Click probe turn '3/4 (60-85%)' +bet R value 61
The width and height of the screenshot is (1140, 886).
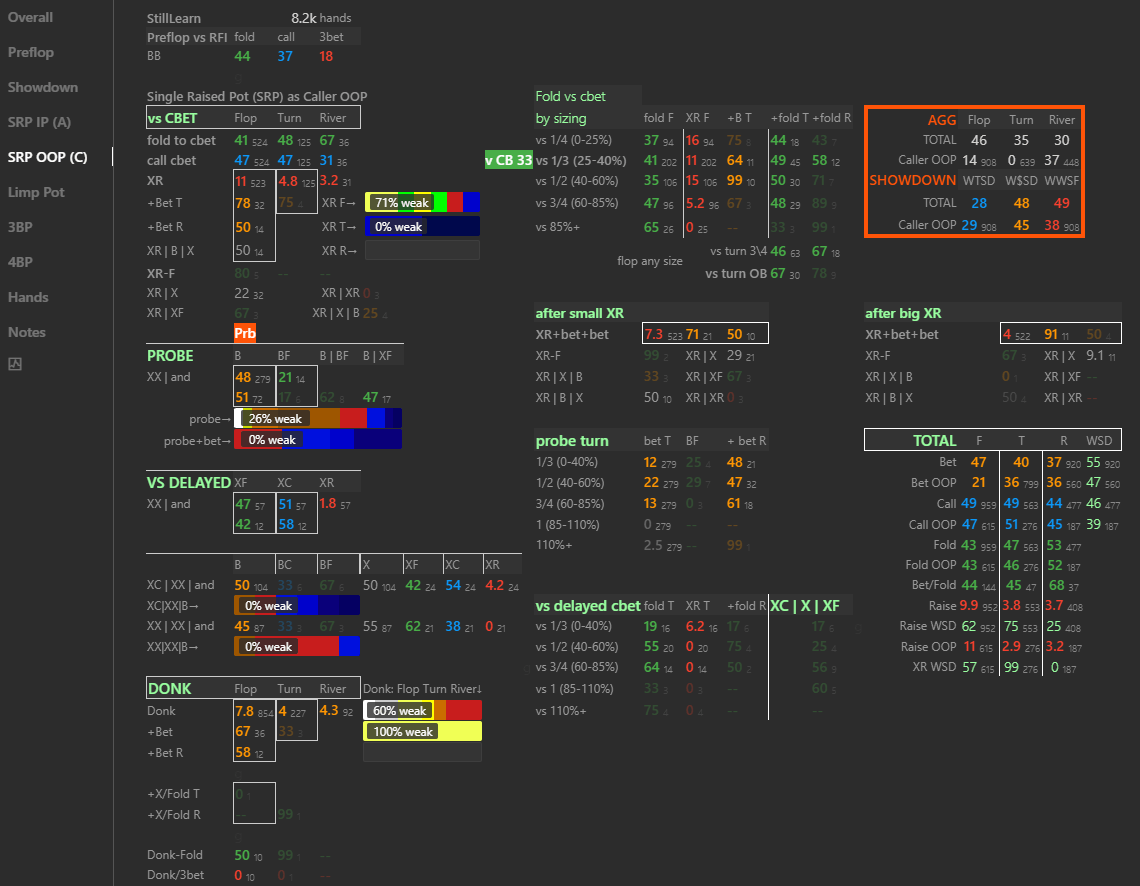(x=734, y=503)
